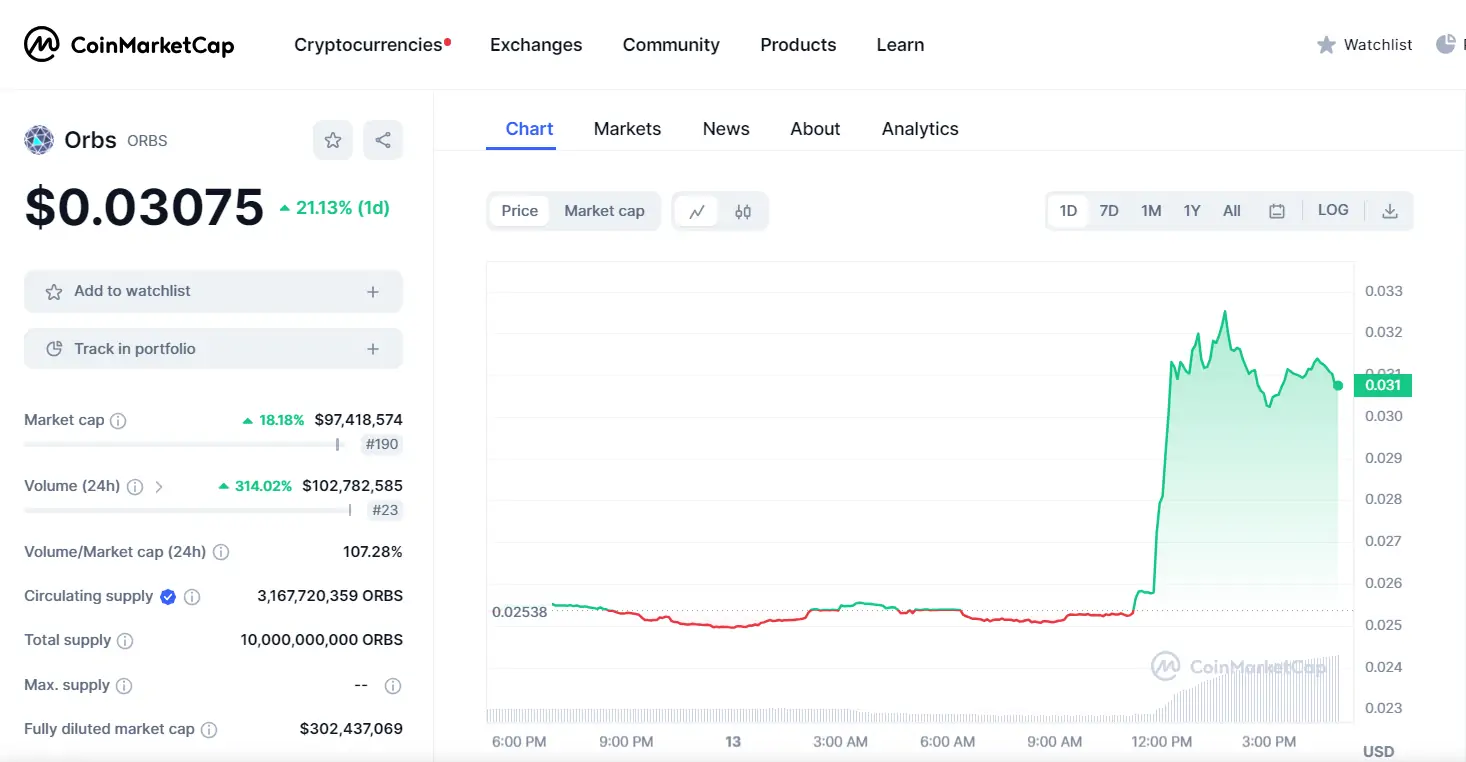Open the Products menu
Screen dimensions: 1466x762
click(798, 45)
